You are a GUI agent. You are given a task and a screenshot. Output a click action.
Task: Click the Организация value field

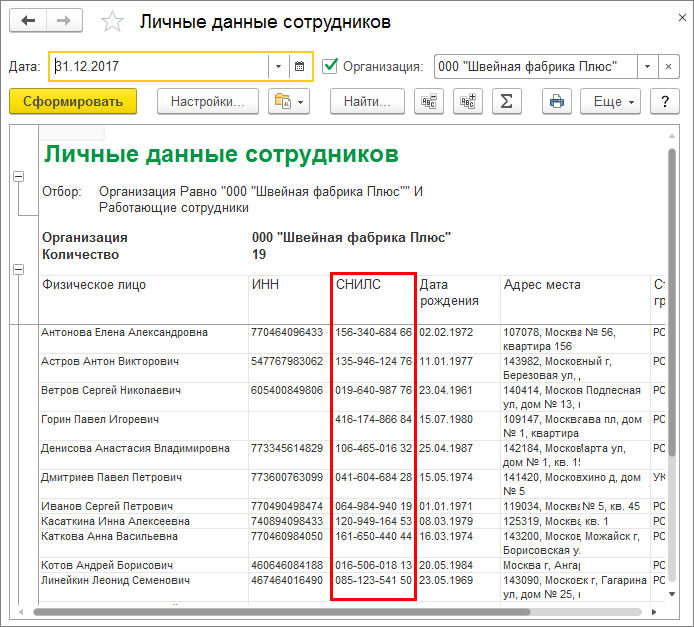536,66
